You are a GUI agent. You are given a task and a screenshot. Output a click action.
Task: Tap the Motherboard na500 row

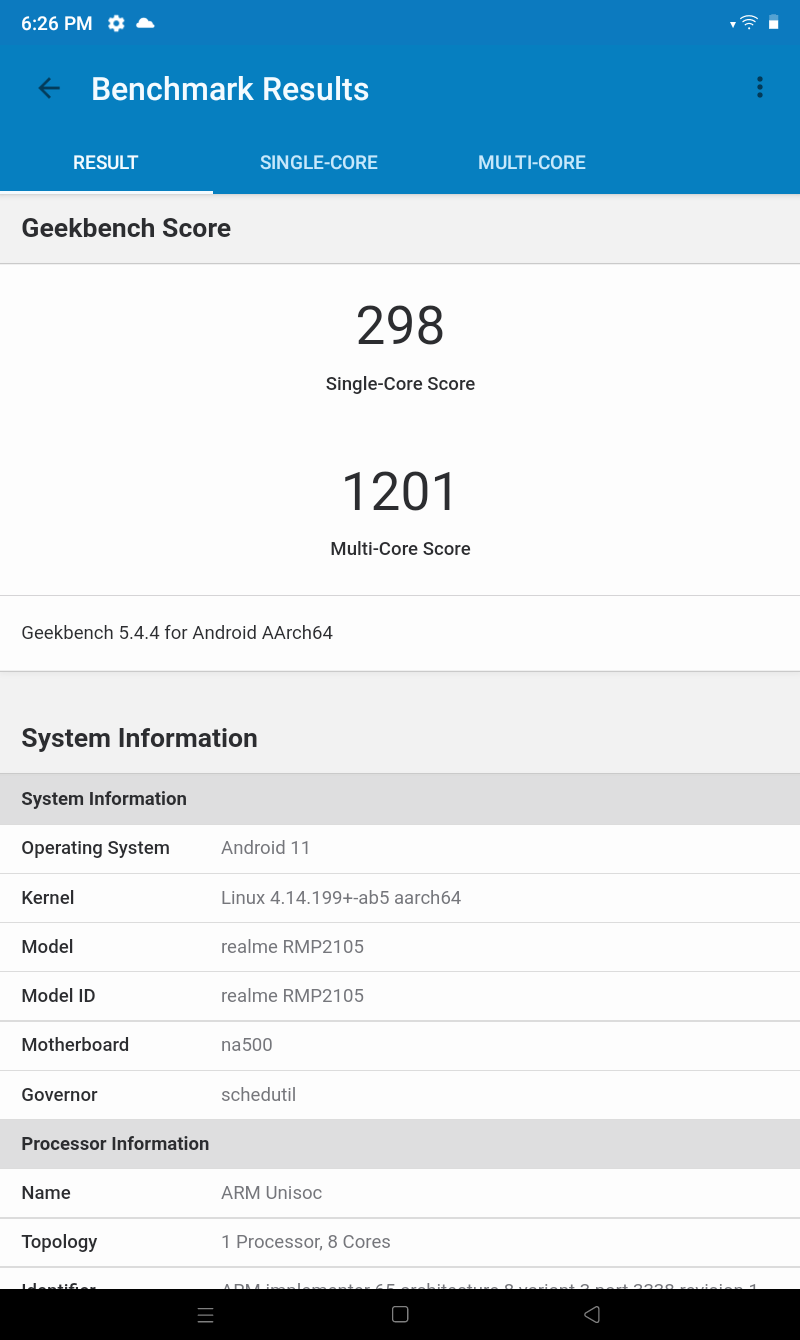pos(400,1045)
